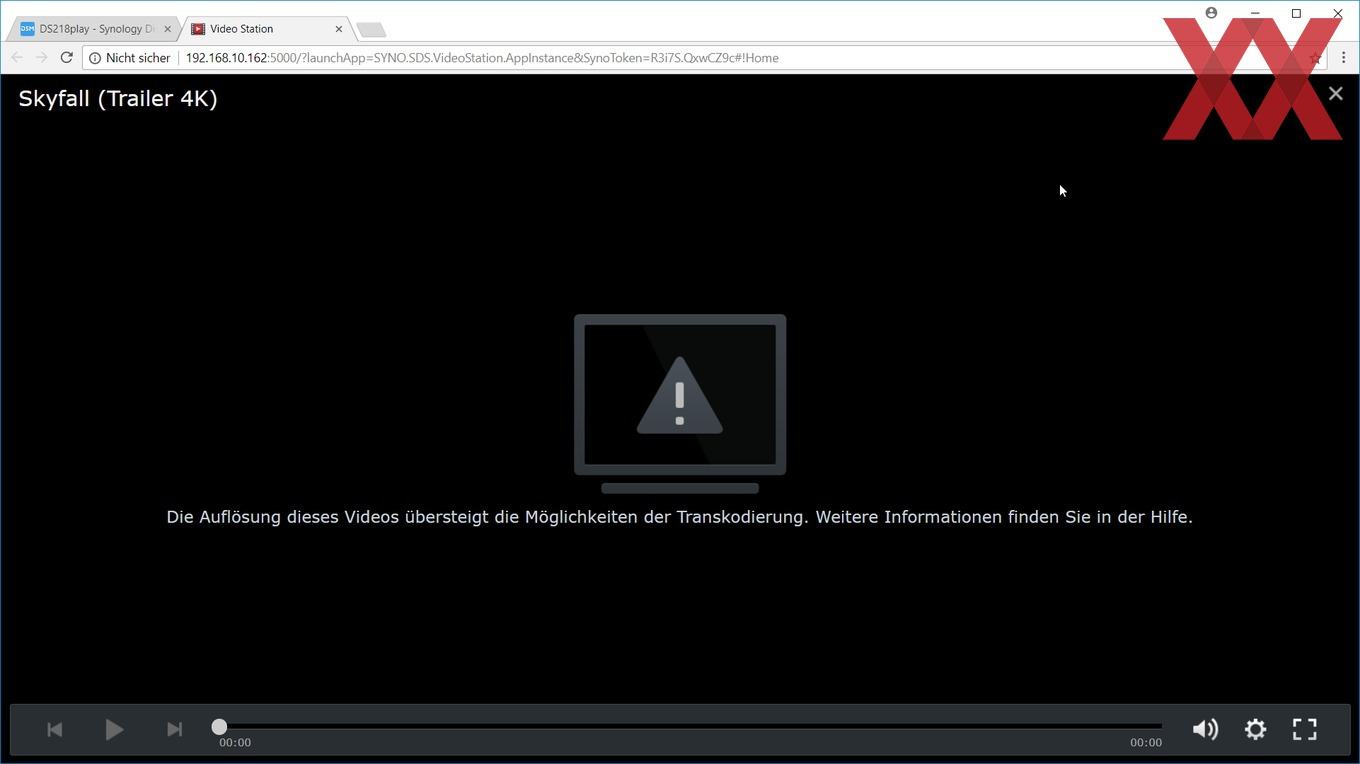Open Chrome menu three dots
The image size is (1360, 764).
point(1344,58)
